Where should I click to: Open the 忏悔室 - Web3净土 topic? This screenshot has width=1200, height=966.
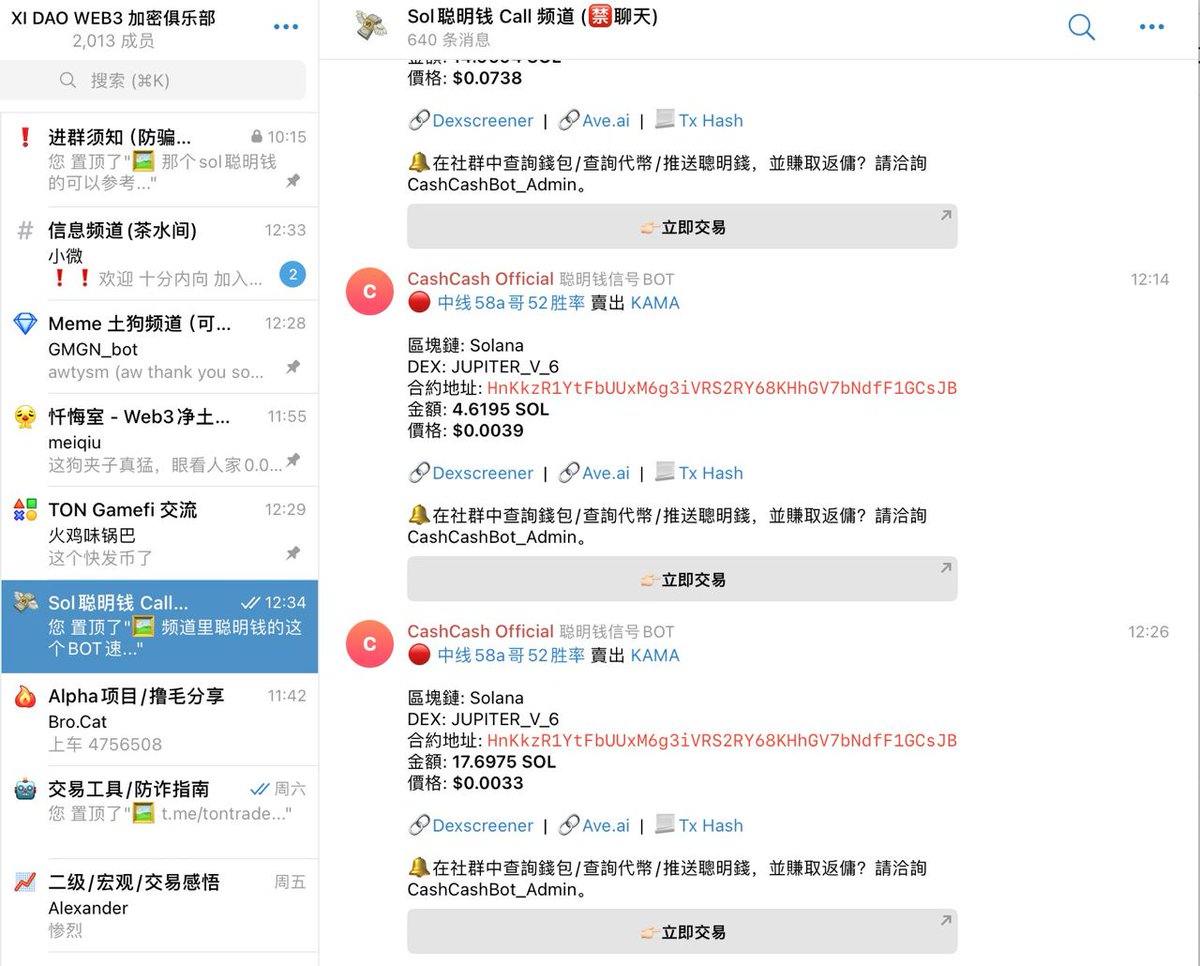pyautogui.click(x=159, y=439)
